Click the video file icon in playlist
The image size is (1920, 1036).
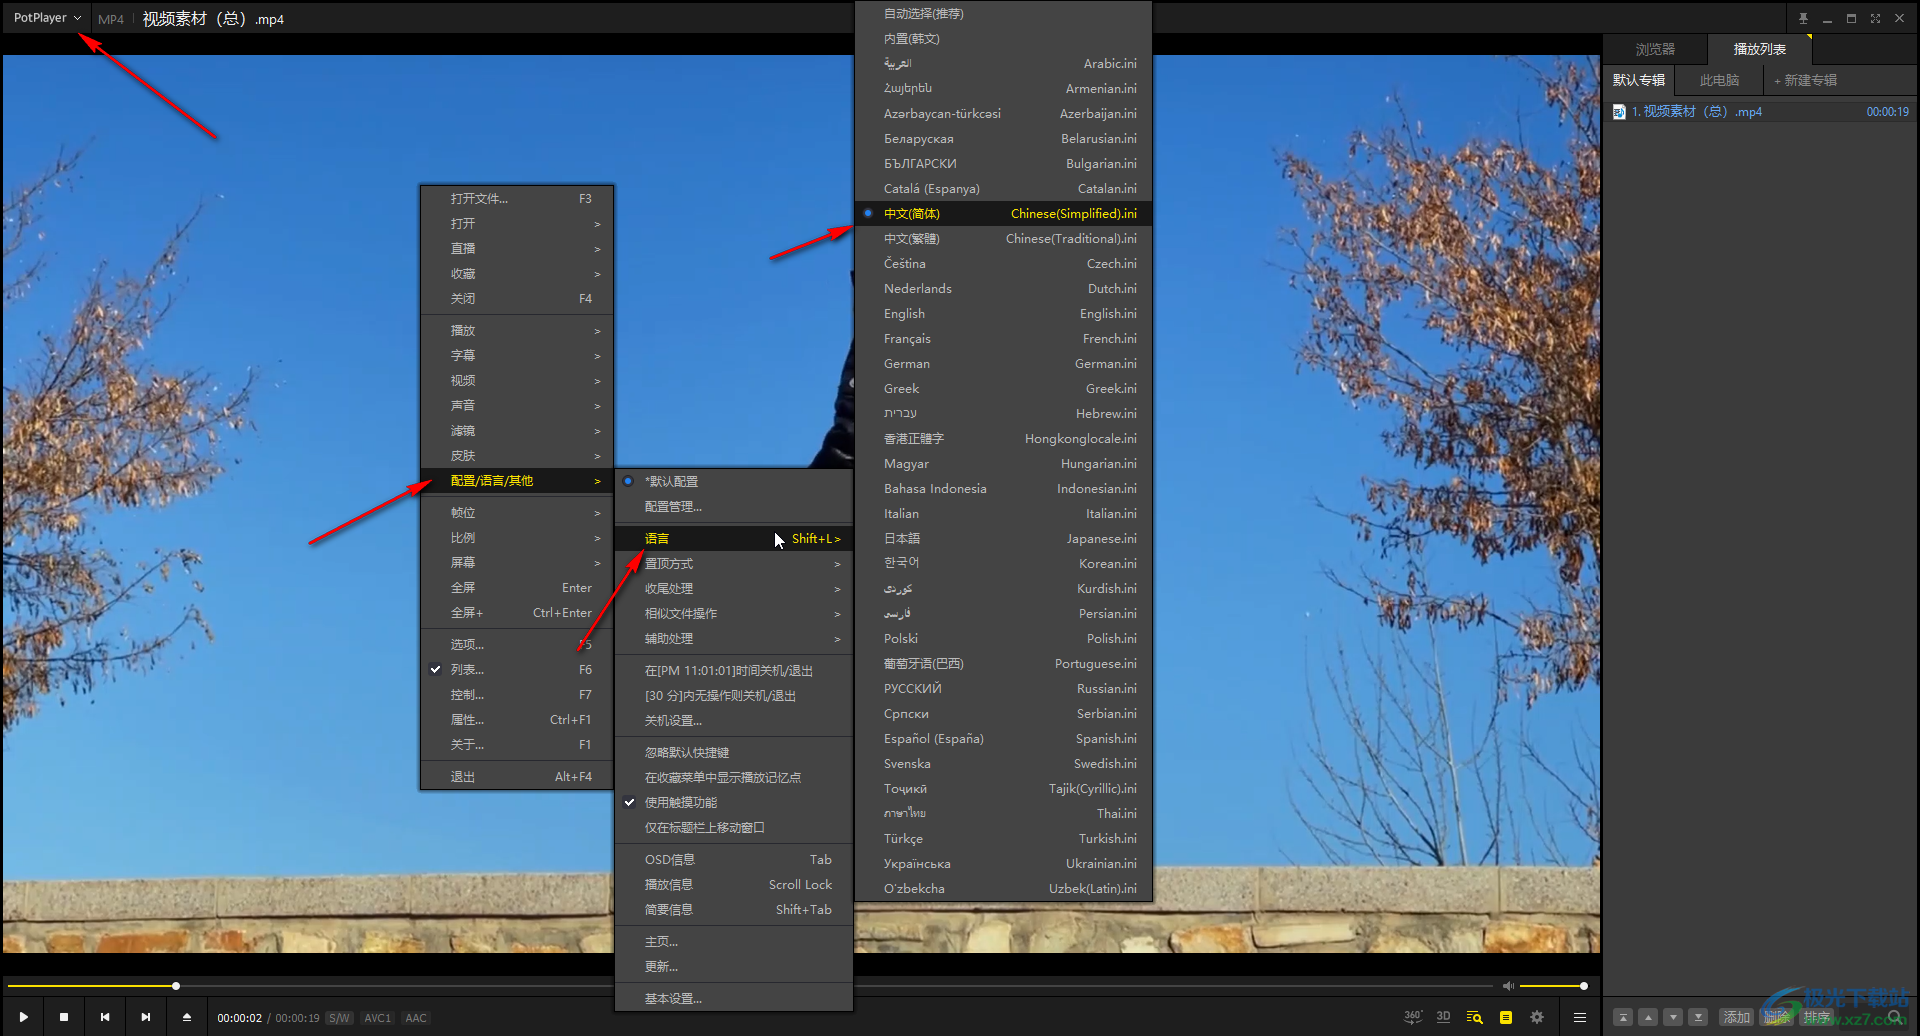[x=1619, y=112]
